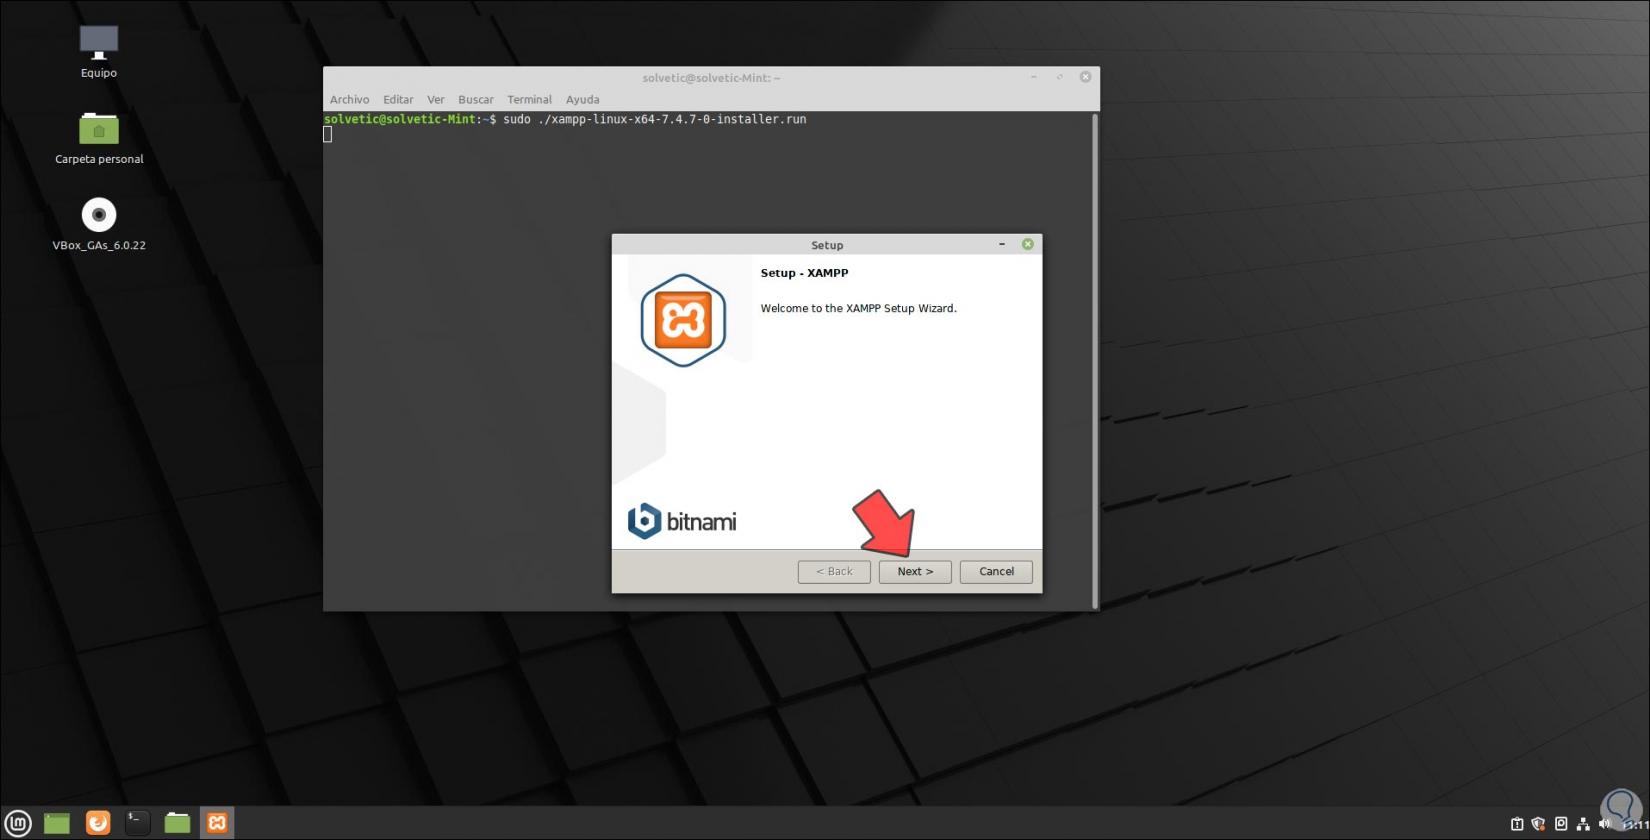
Task: Click the terminal vertical scrollbar
Action: [1095, 360]
